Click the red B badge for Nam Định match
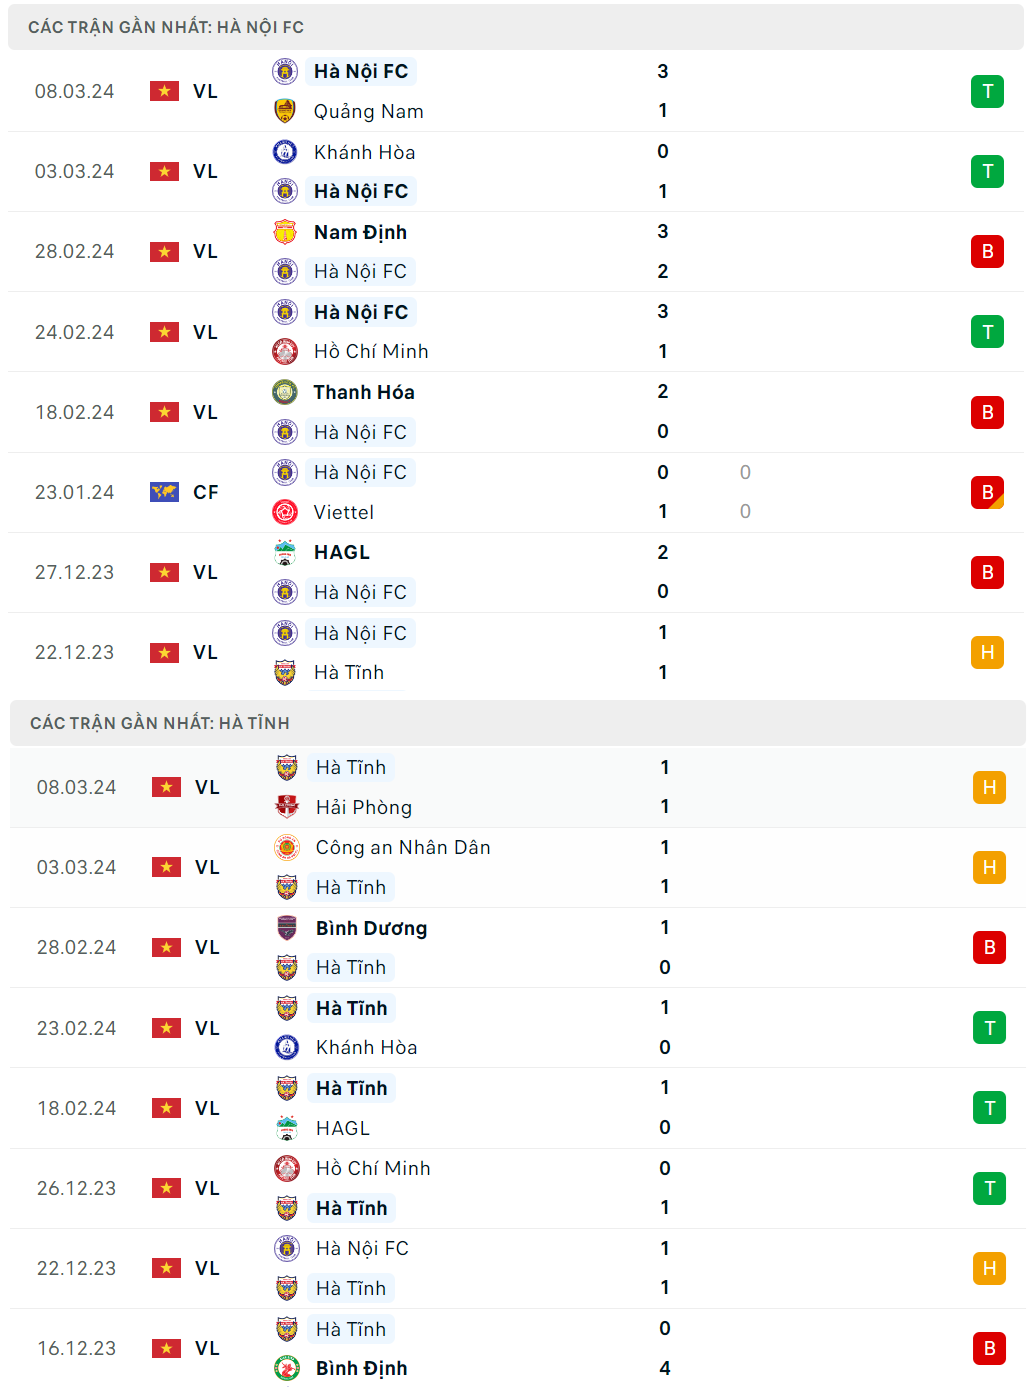 point(987,251)
